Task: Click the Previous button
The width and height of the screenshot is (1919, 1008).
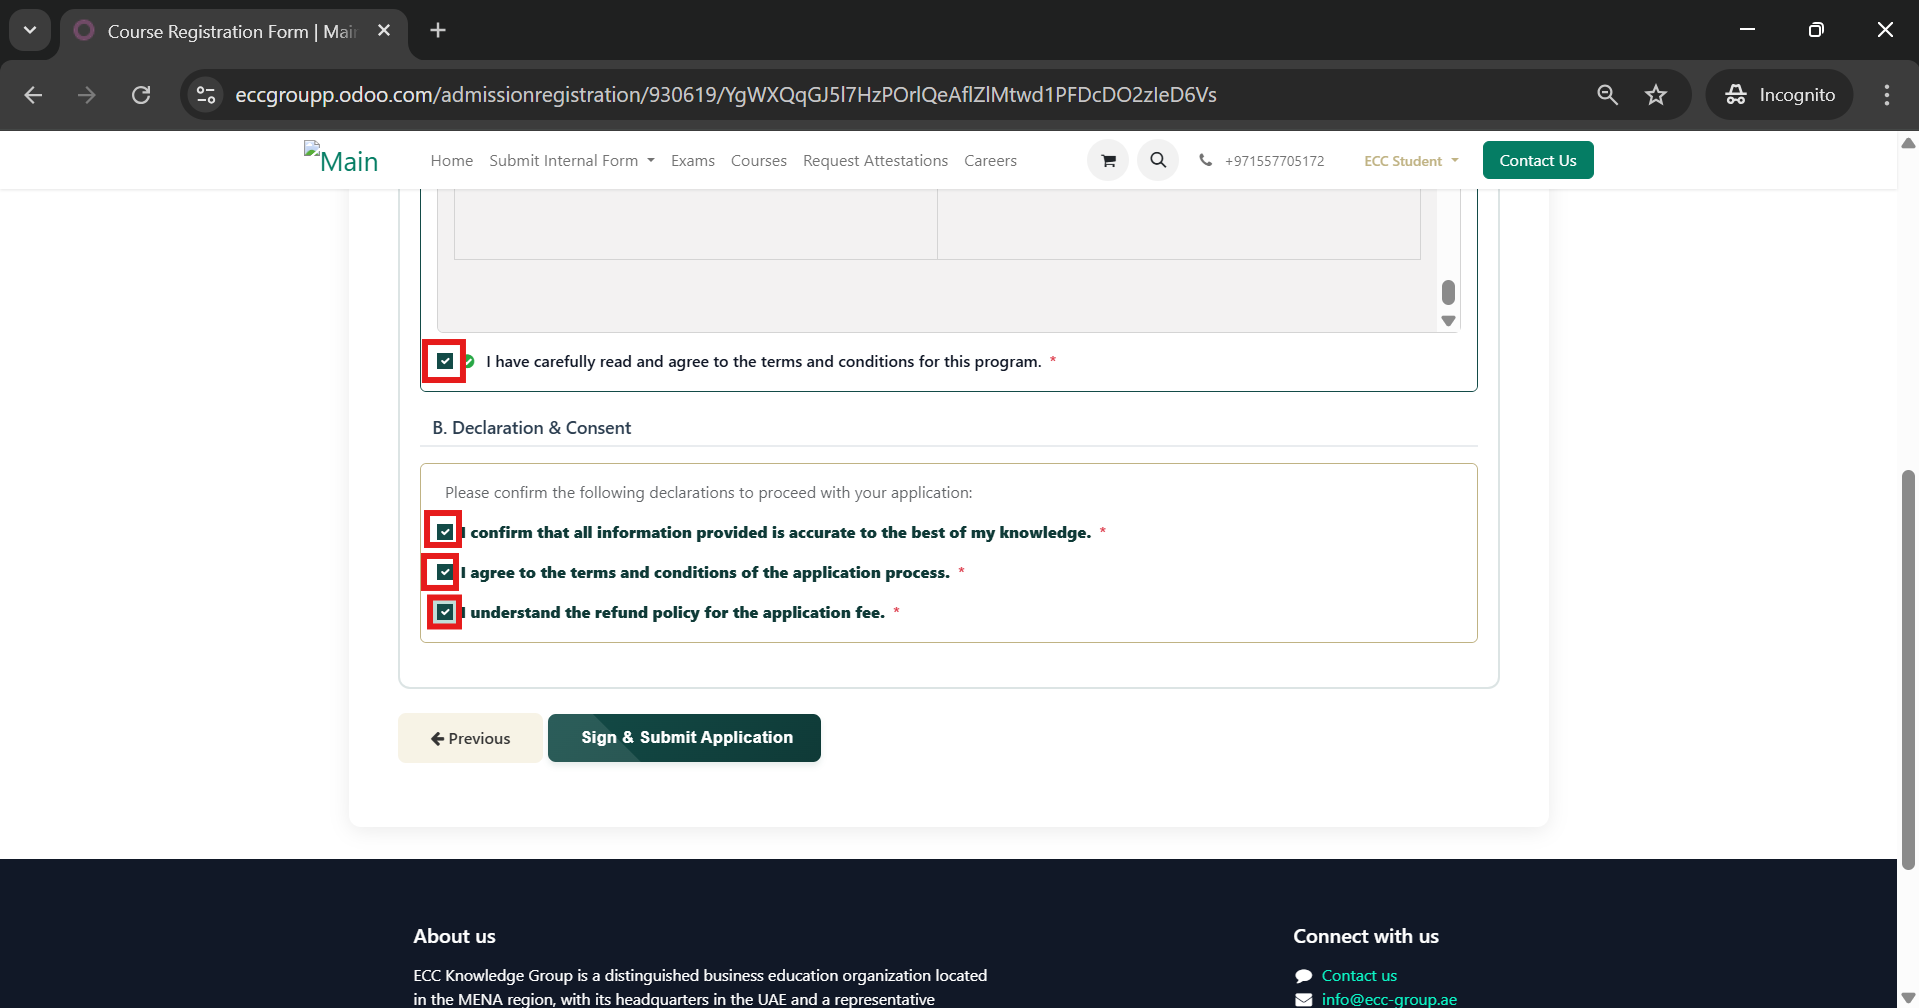Action: coord(470,738)
